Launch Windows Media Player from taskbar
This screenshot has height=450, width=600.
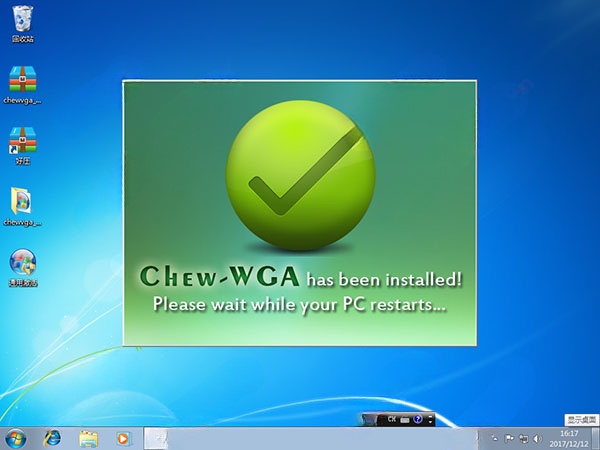(124, 439)
